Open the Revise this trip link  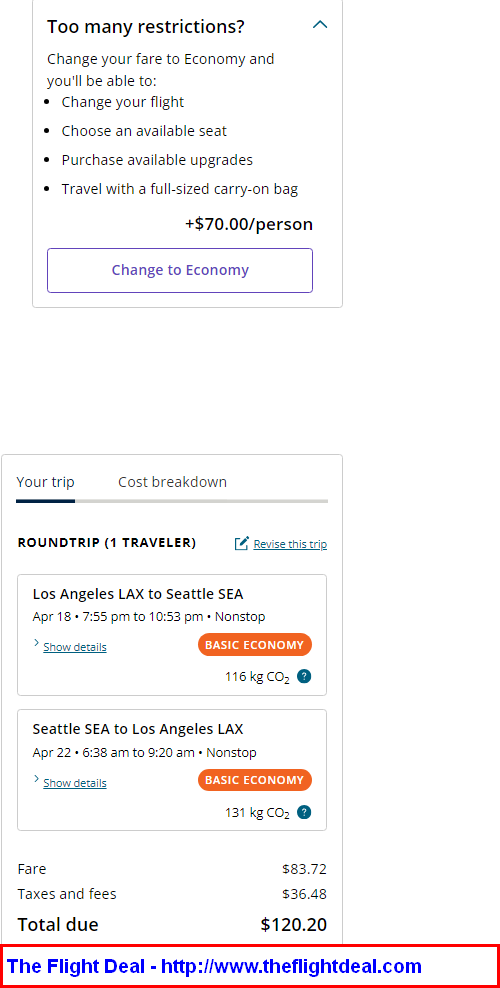290,544
